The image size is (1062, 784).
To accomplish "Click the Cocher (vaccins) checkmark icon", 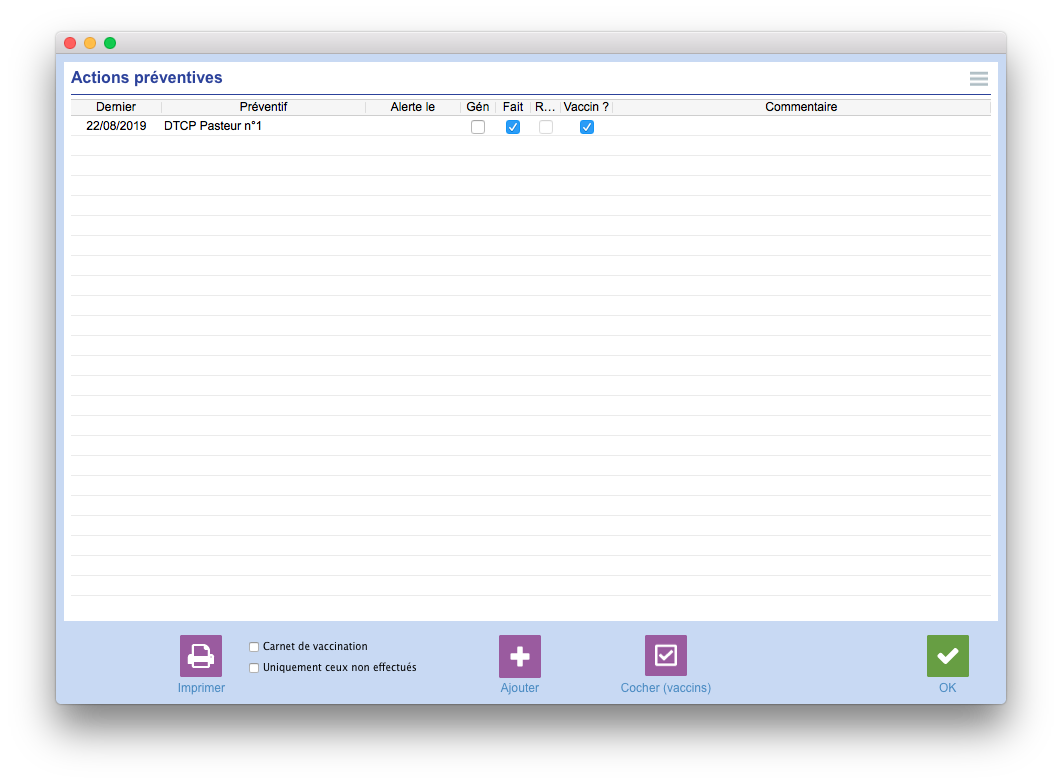I will pyautogui.click(x=665, y=655).
